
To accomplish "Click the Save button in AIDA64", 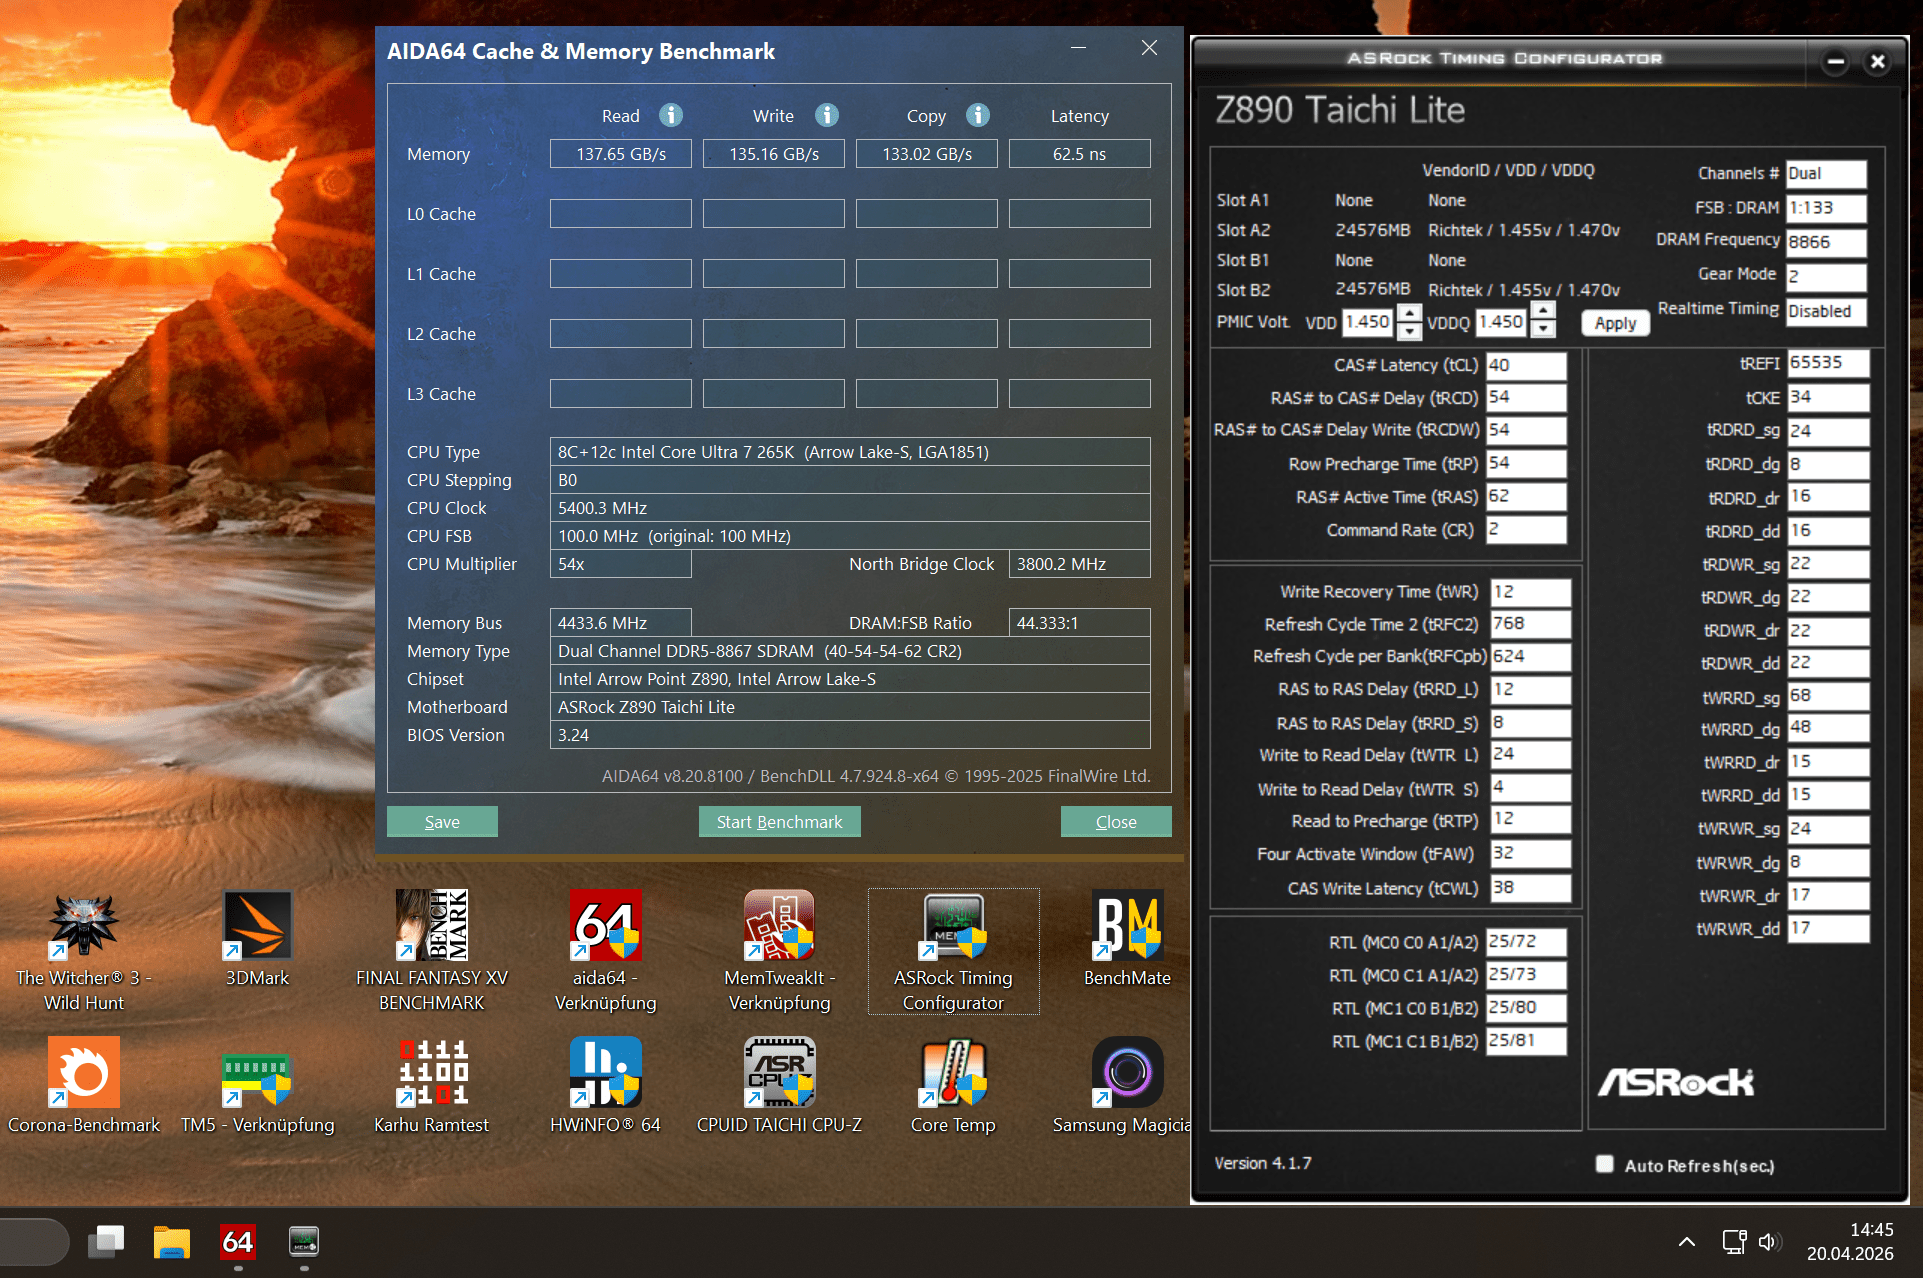I will pos(442,822).
